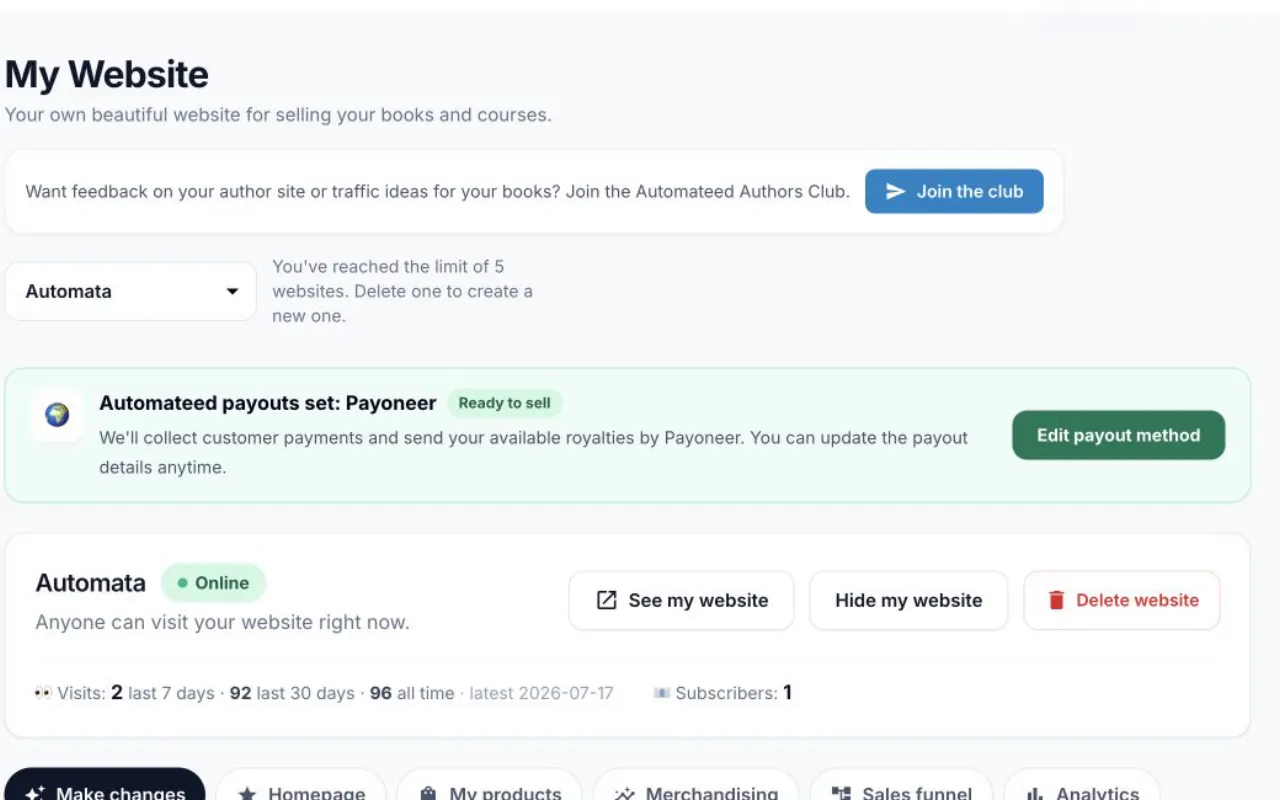Click the Delete website button

pos(1122,600)
